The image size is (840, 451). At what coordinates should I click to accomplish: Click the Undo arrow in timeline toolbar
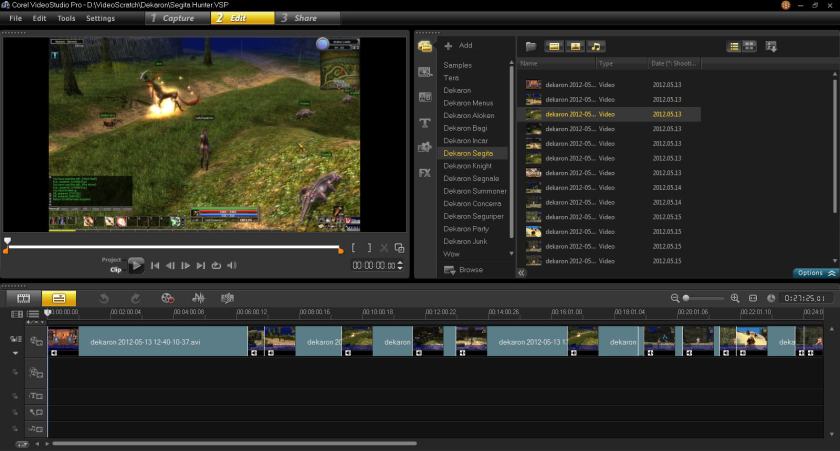click(x=104, y=298)
